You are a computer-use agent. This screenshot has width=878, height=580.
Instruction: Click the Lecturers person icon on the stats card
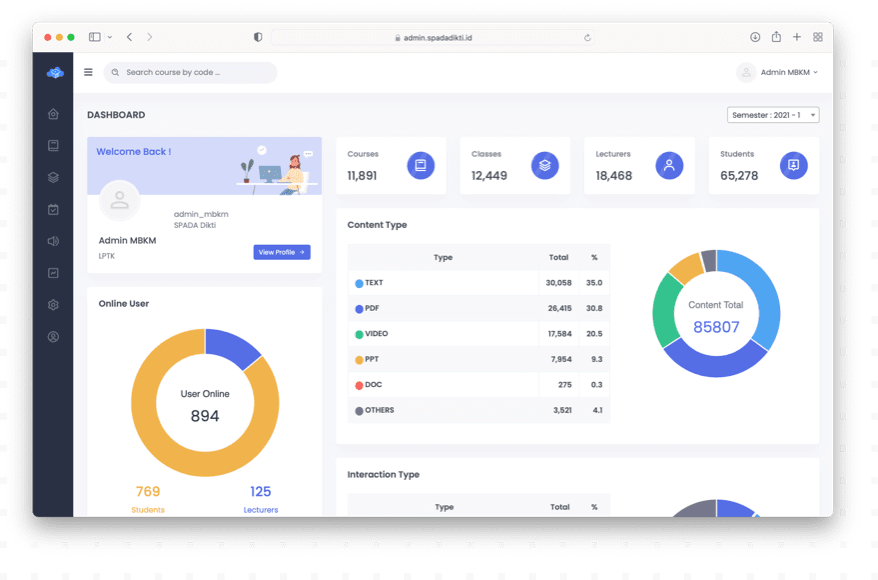click(x=668, y=165)
